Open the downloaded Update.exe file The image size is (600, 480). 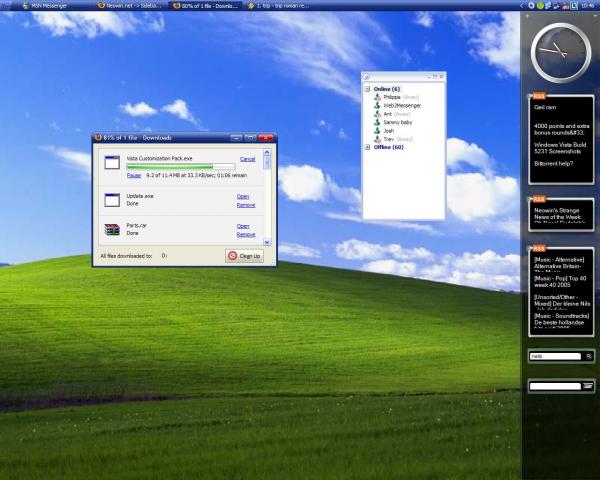click(242, 196)
